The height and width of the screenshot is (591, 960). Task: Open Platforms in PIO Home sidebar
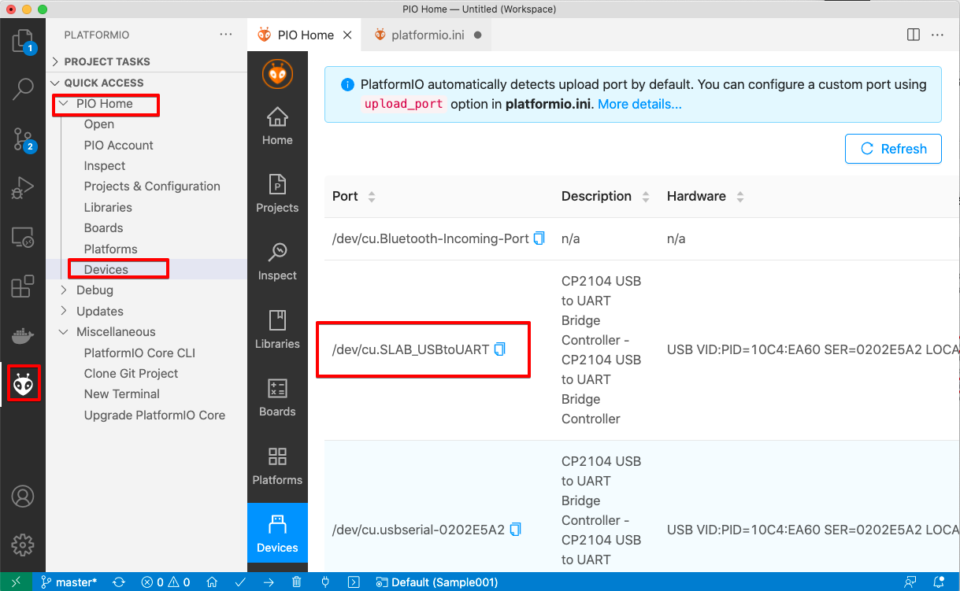(277, 466)
